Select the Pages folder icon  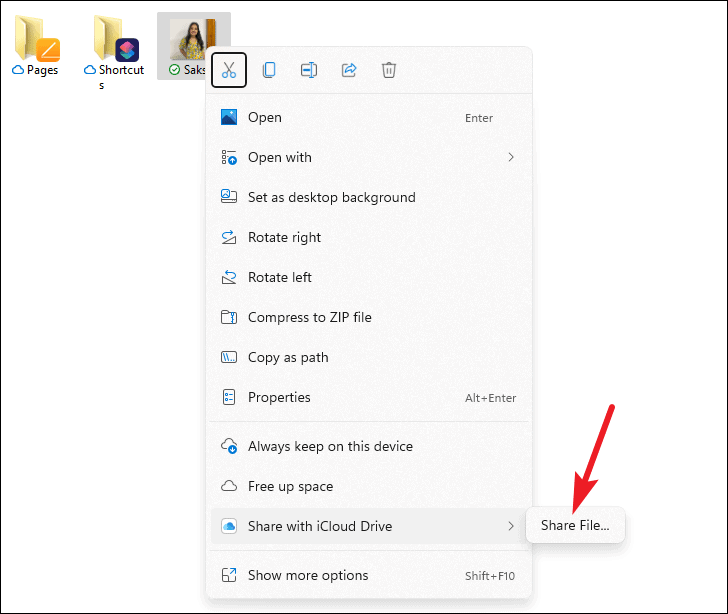click(37, 38)
